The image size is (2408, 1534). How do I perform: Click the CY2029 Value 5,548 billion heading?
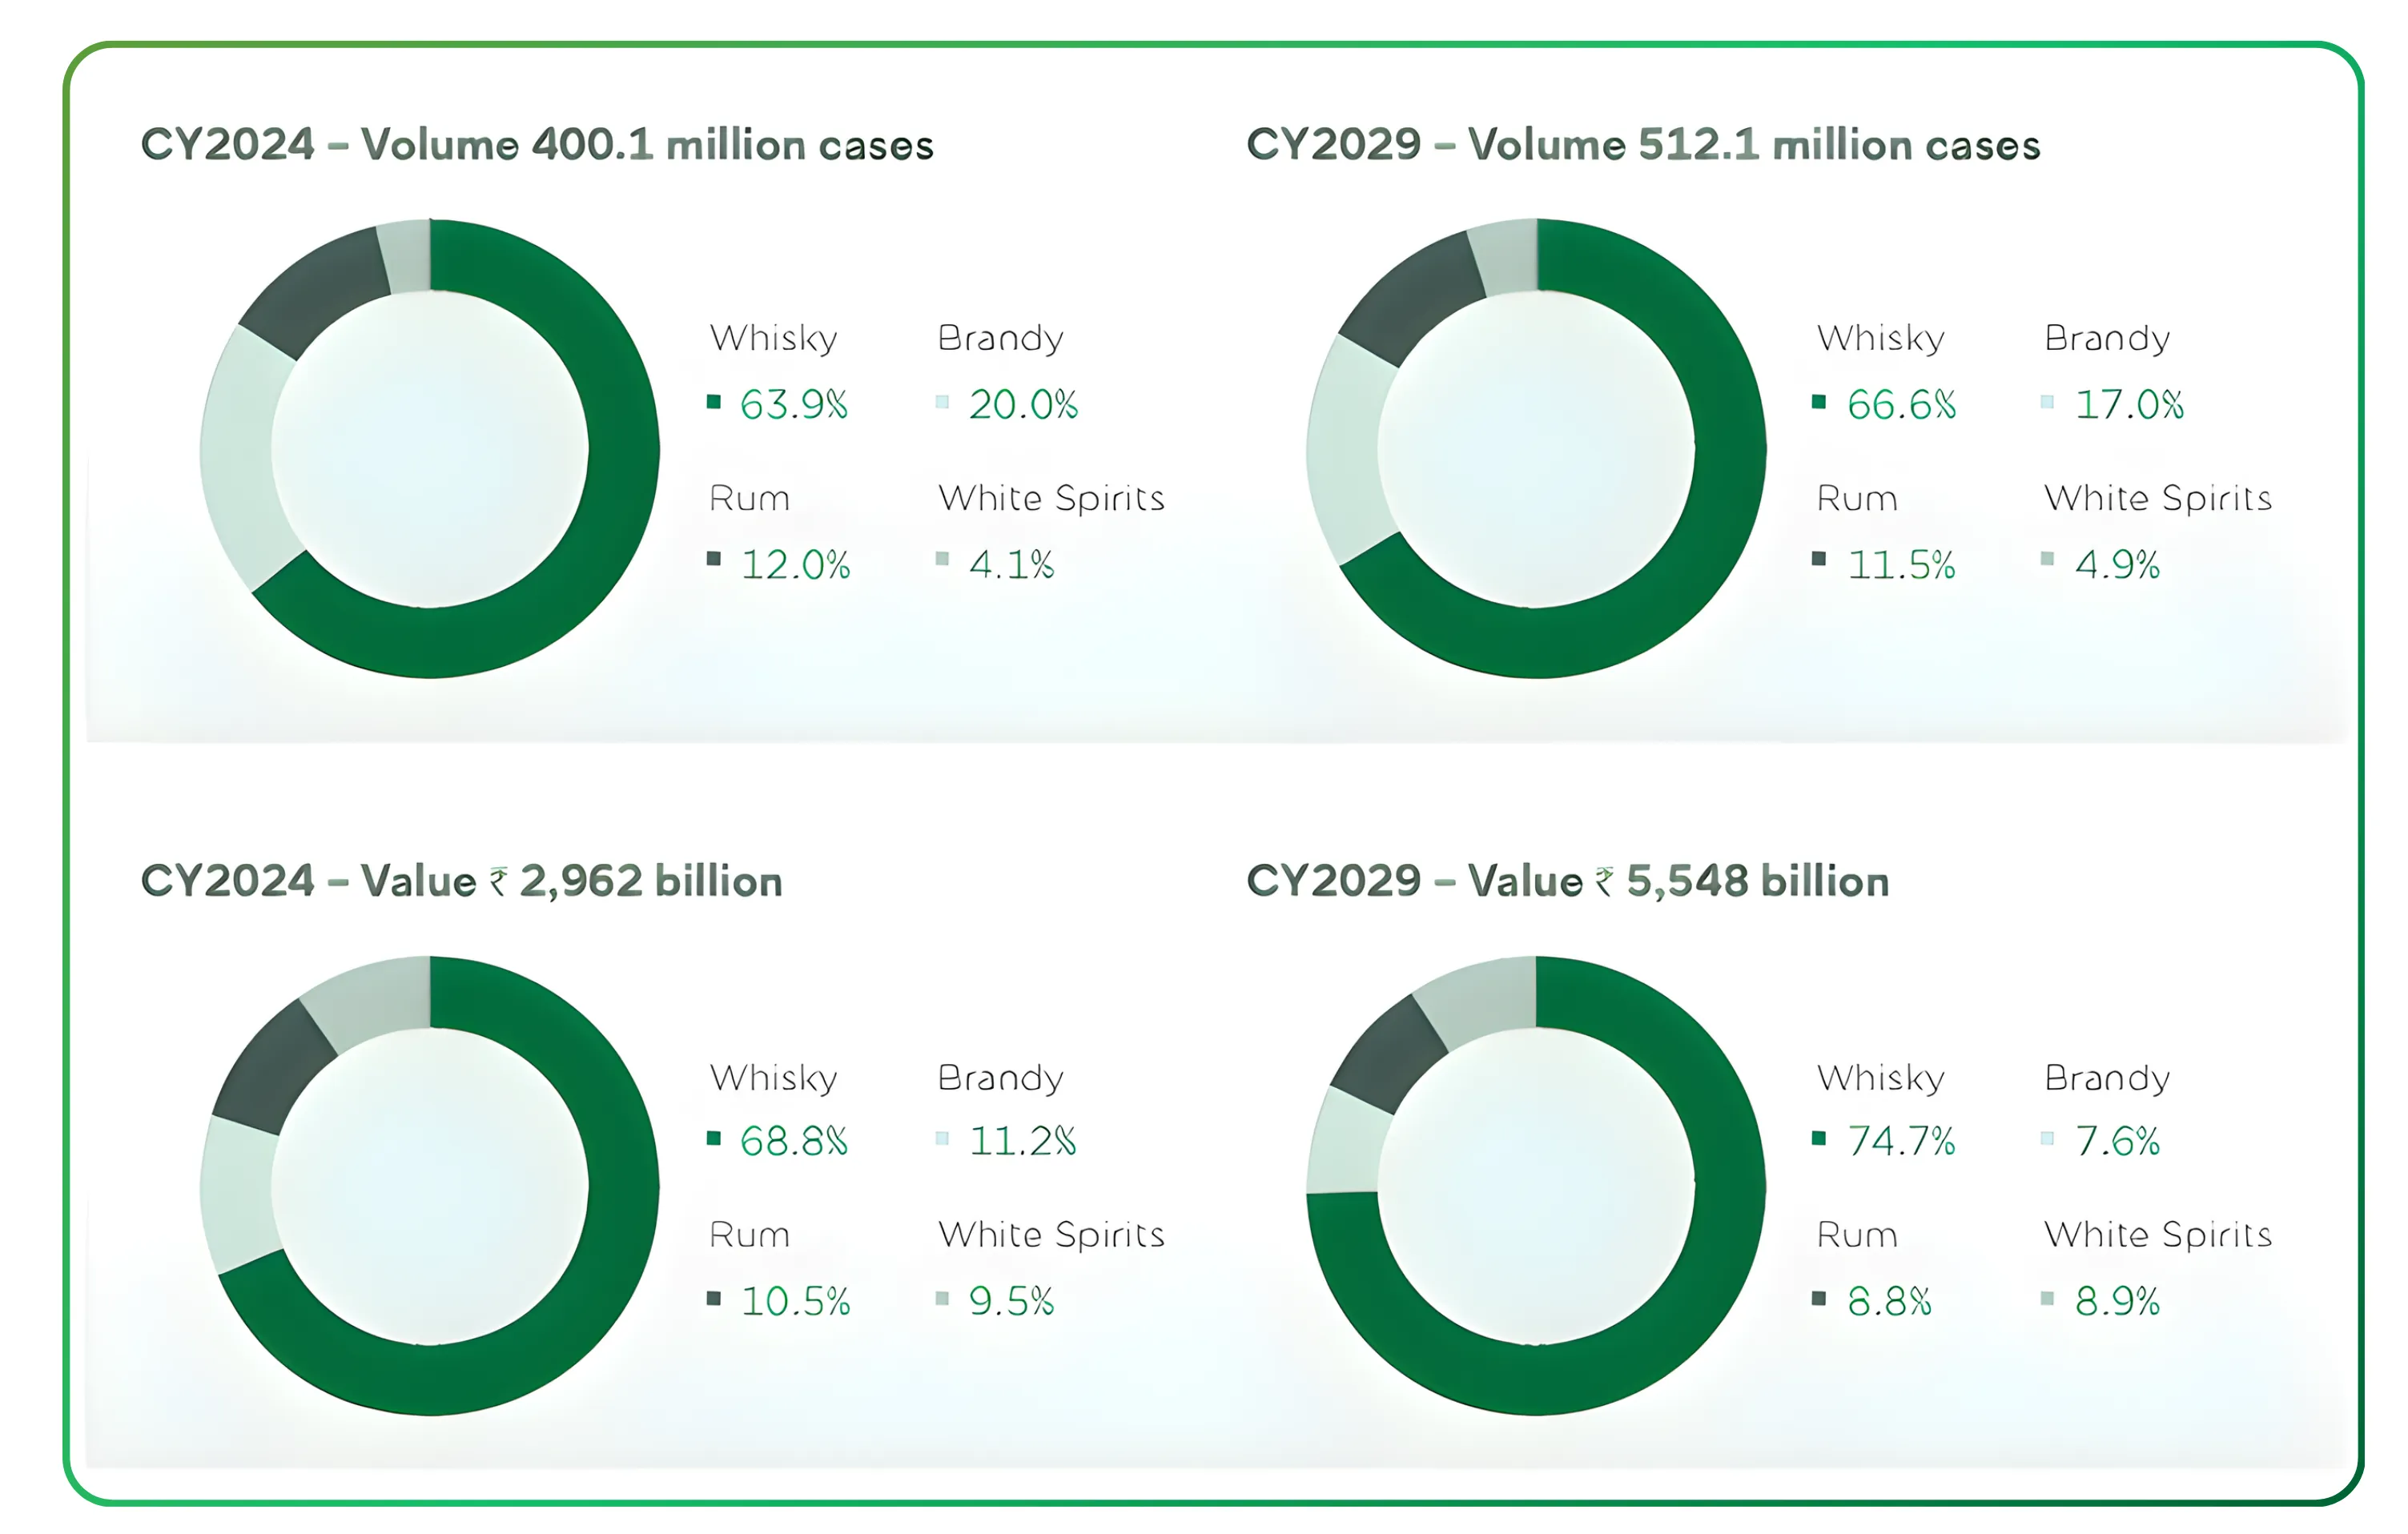1567,881
